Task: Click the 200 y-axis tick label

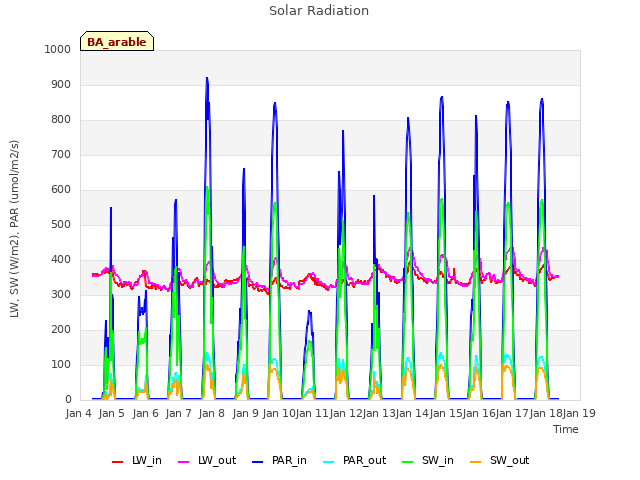Action: point(61,329)
